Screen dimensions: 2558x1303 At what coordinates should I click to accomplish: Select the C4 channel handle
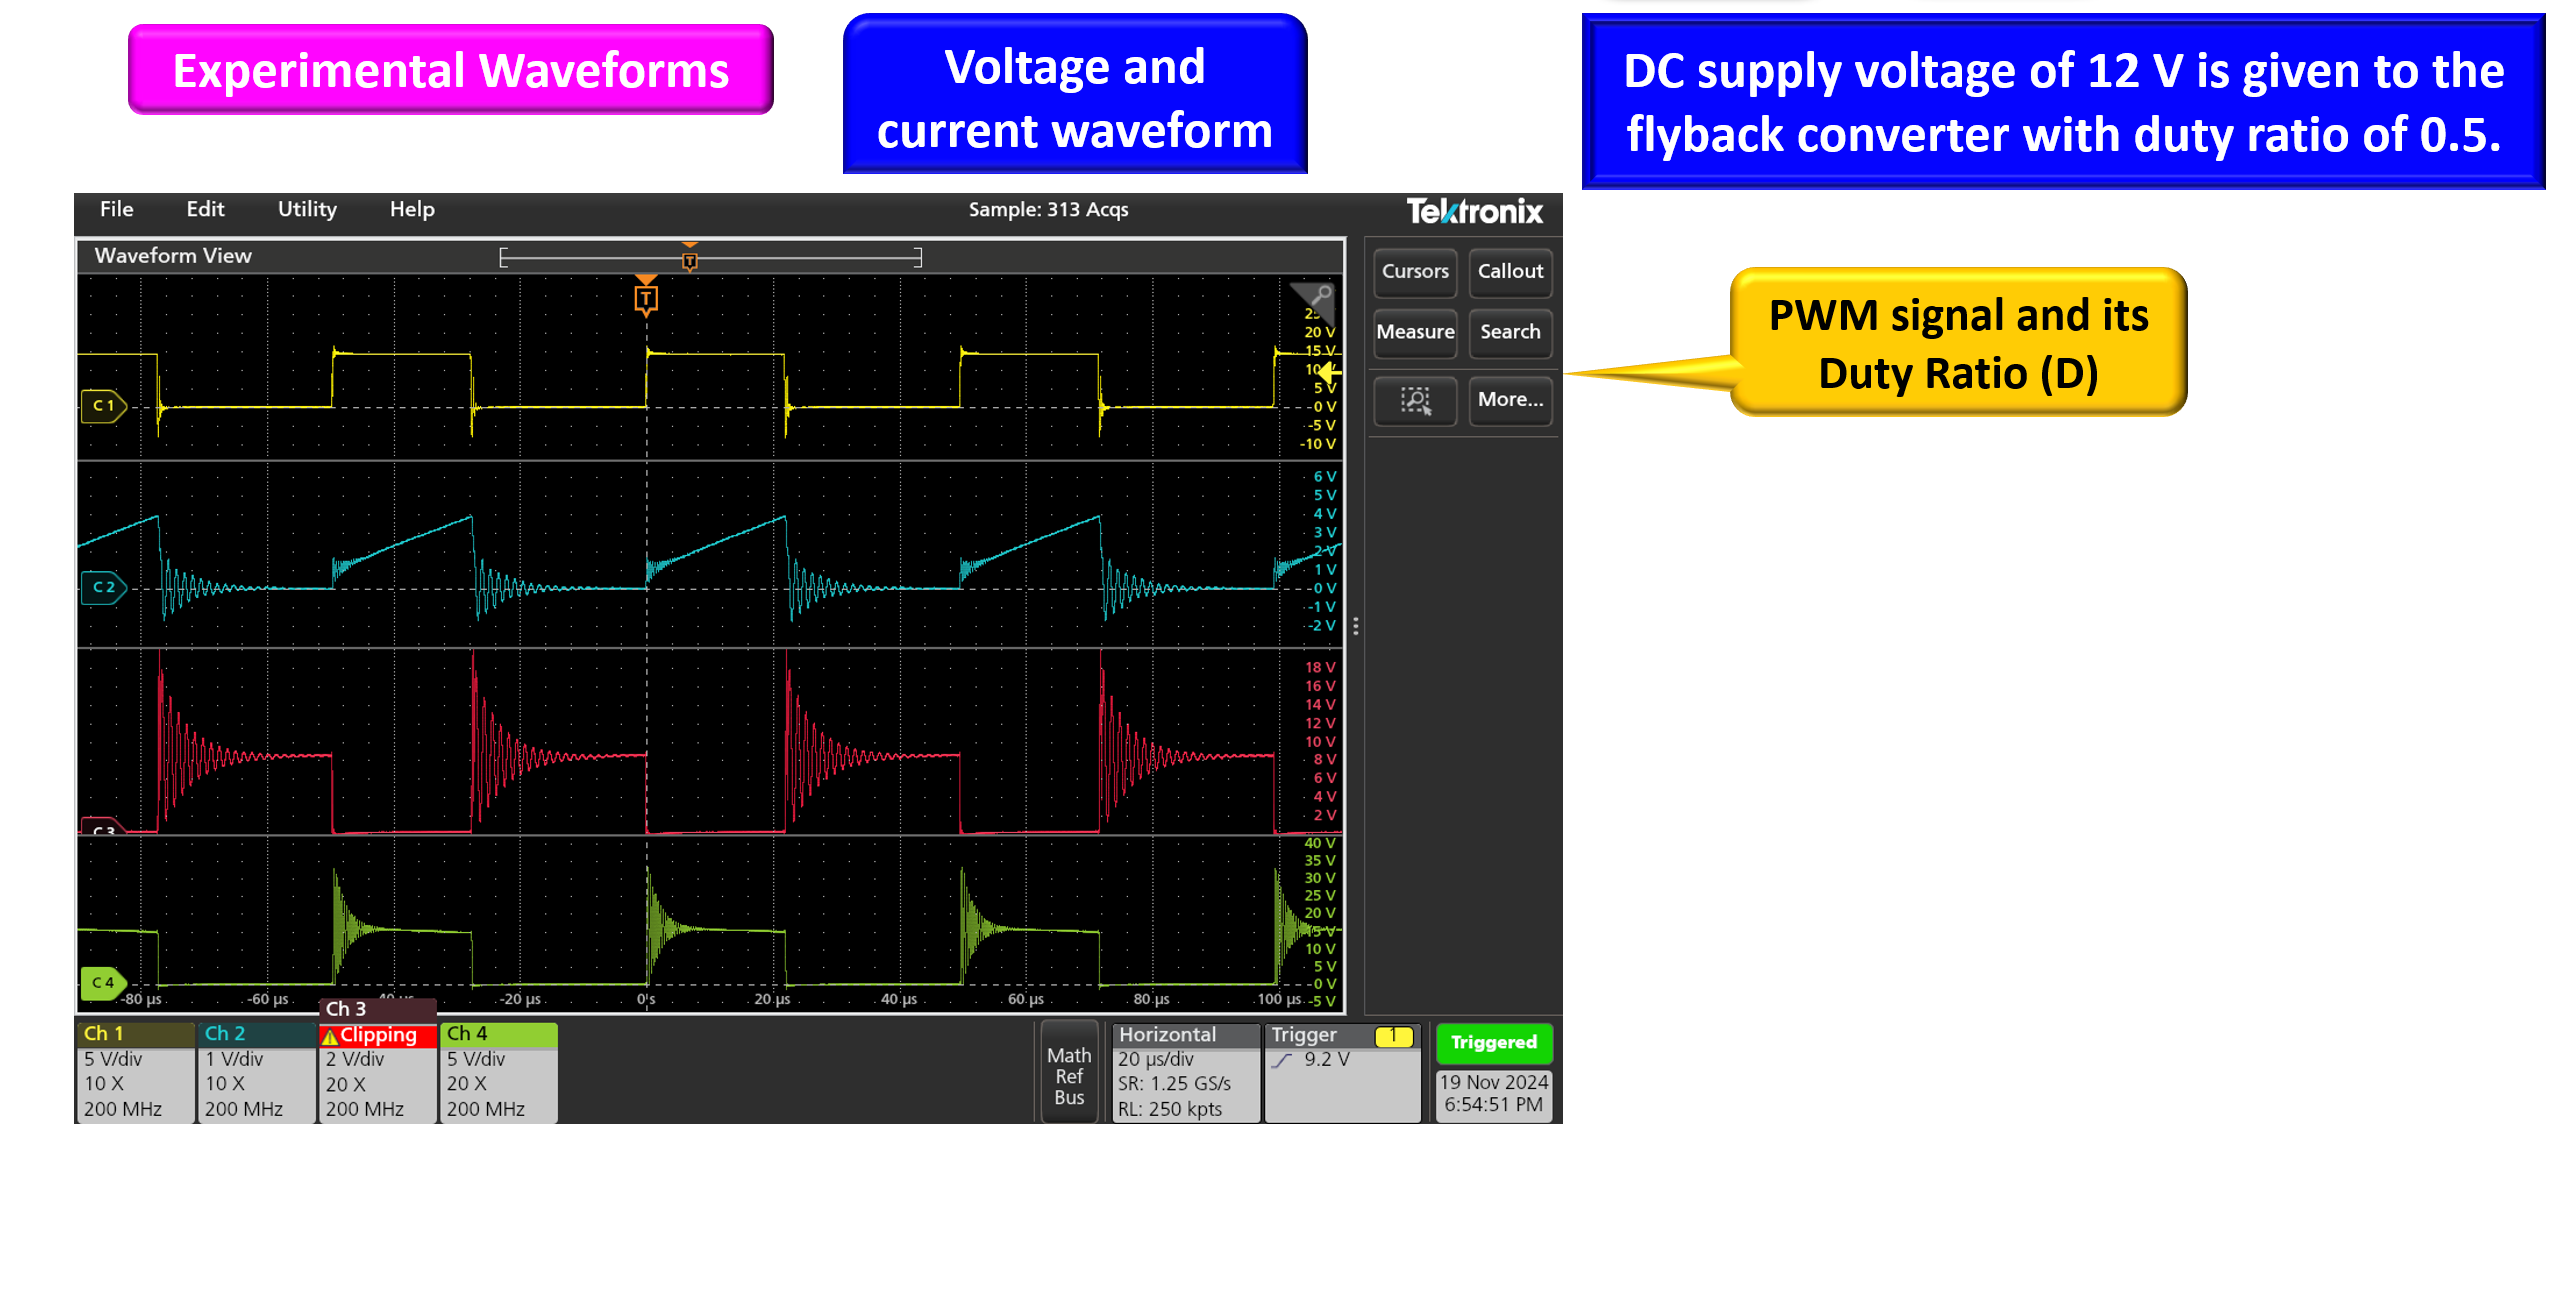point(103,982)
